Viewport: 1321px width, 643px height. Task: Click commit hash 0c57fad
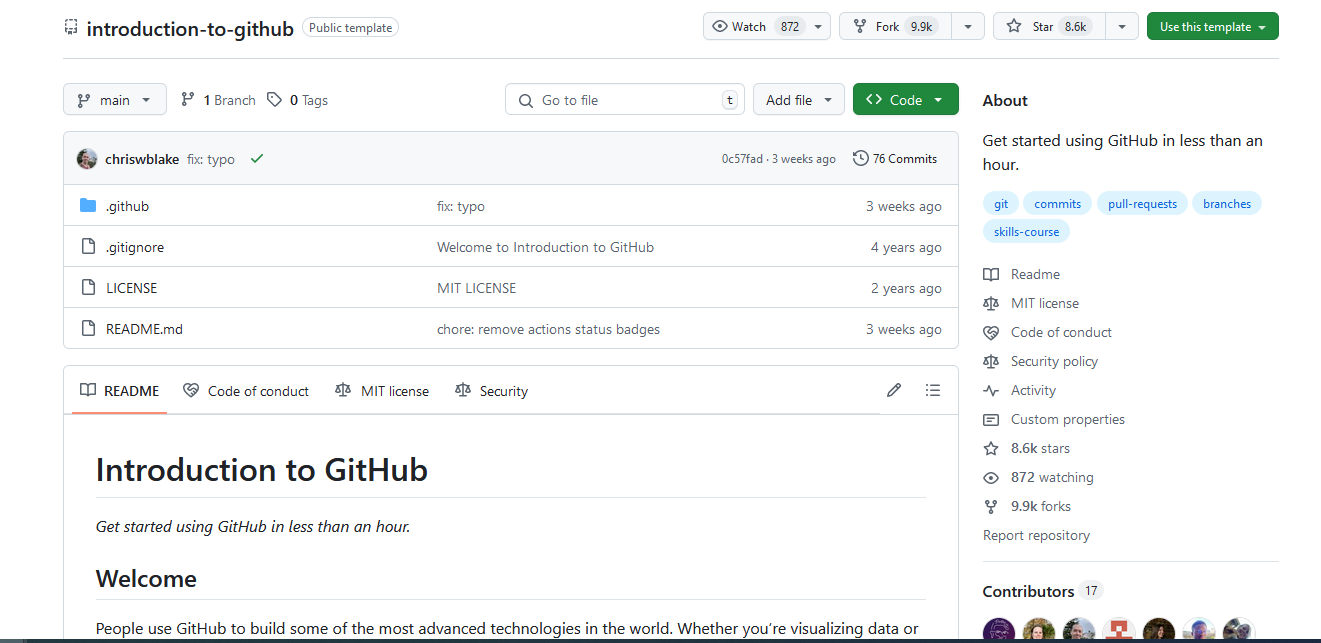(742, 159)
